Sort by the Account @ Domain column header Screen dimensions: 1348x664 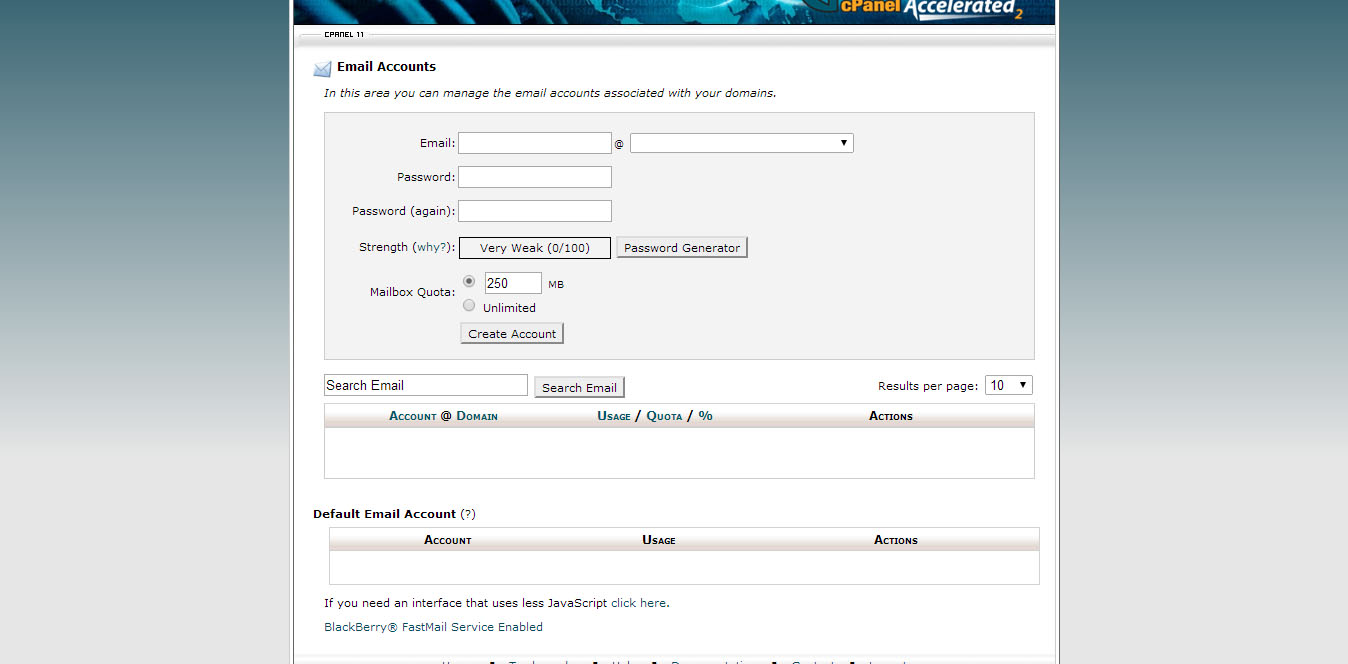click(x=443, y=415)
